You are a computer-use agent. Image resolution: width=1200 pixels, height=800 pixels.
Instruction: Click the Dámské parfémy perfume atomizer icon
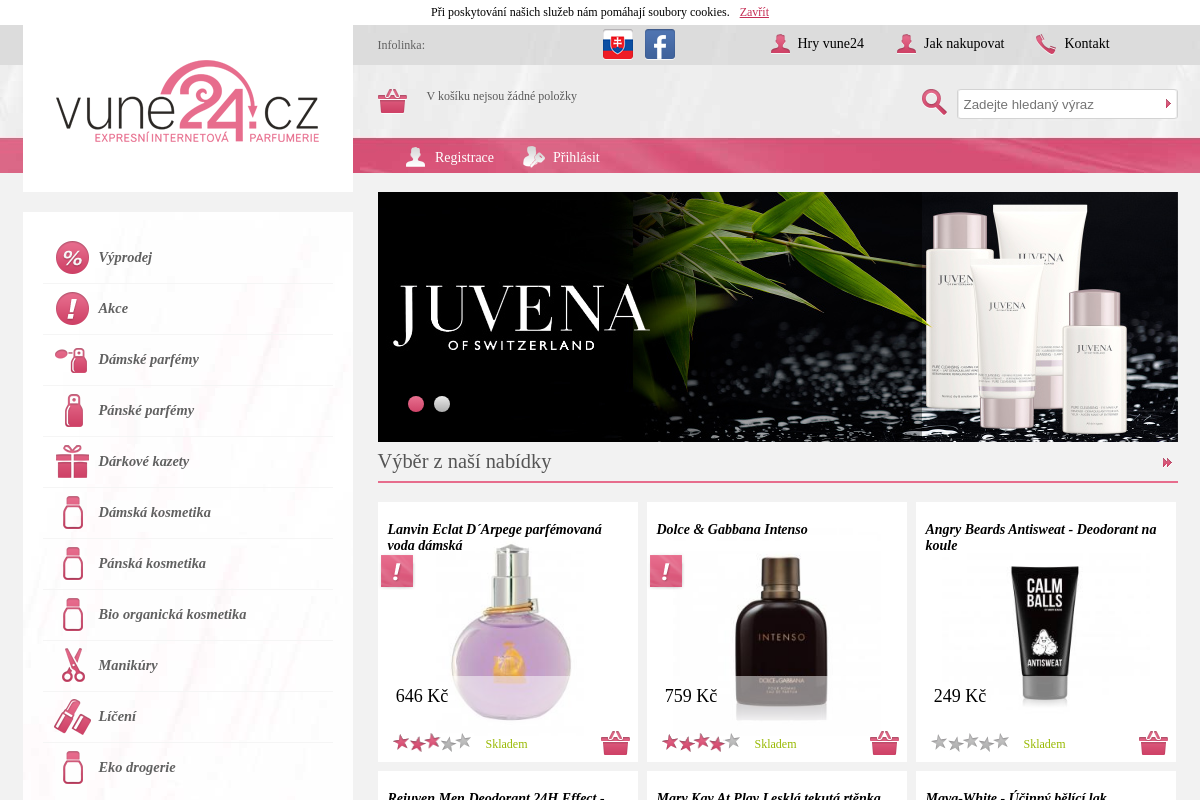pos(72,359)
